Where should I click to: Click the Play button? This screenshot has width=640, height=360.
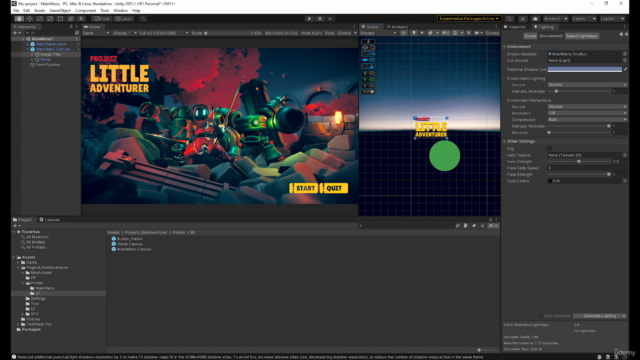(309, 19)
